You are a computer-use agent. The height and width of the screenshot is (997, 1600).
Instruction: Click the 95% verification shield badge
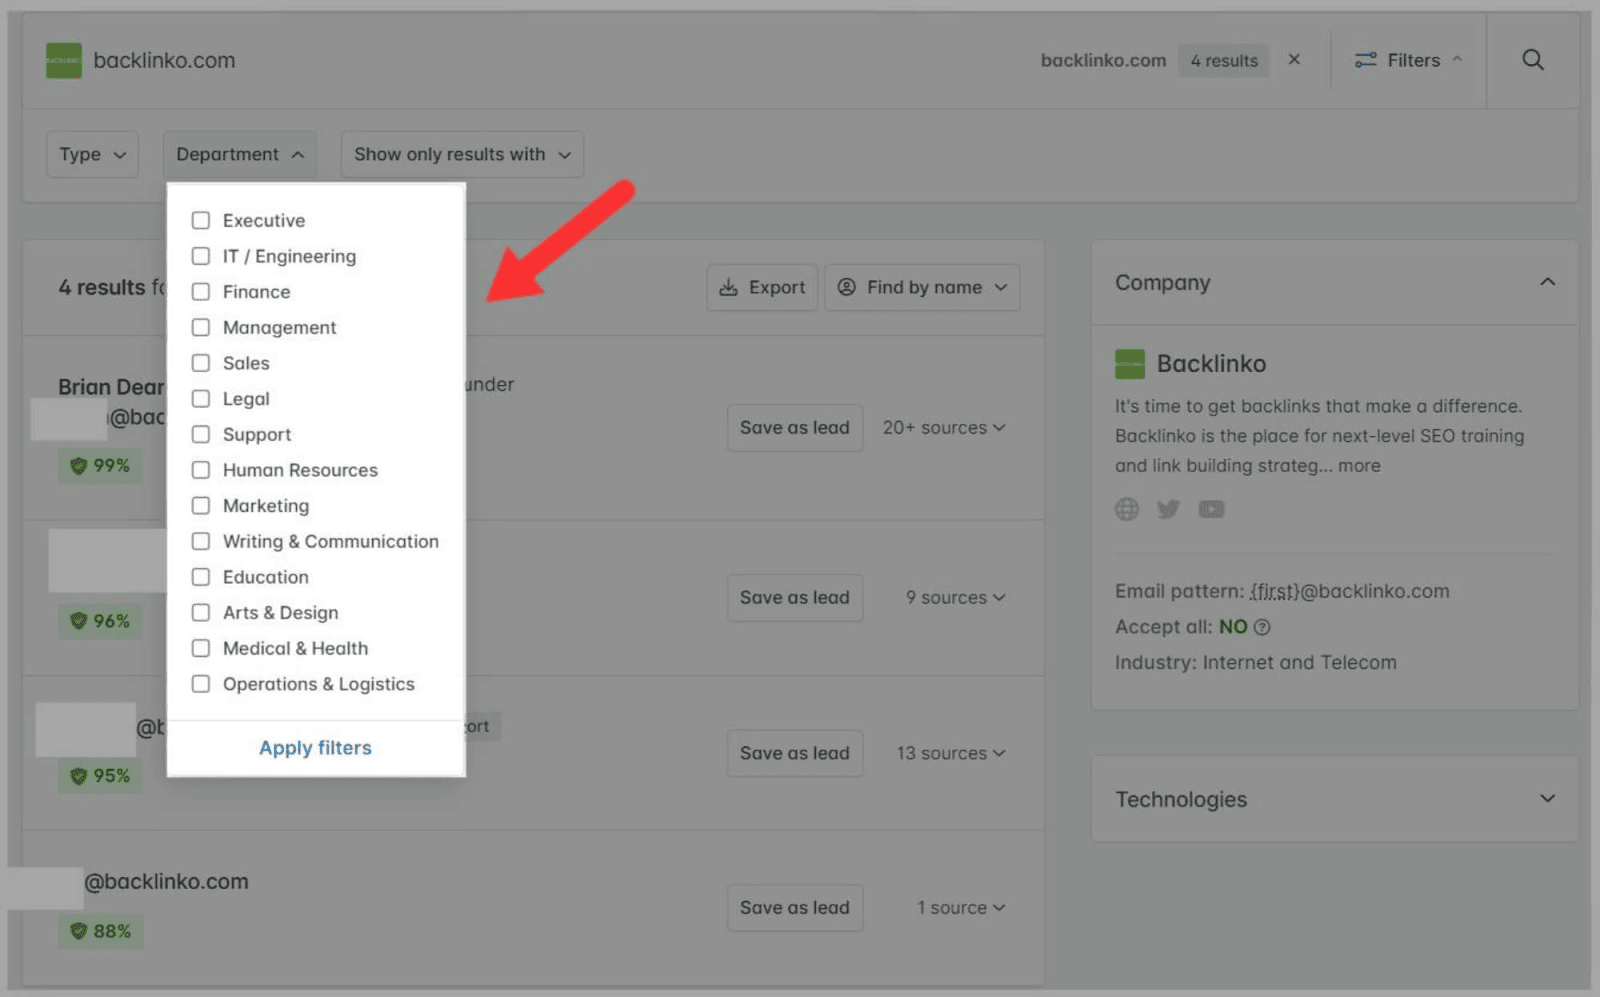click(100, 775)
